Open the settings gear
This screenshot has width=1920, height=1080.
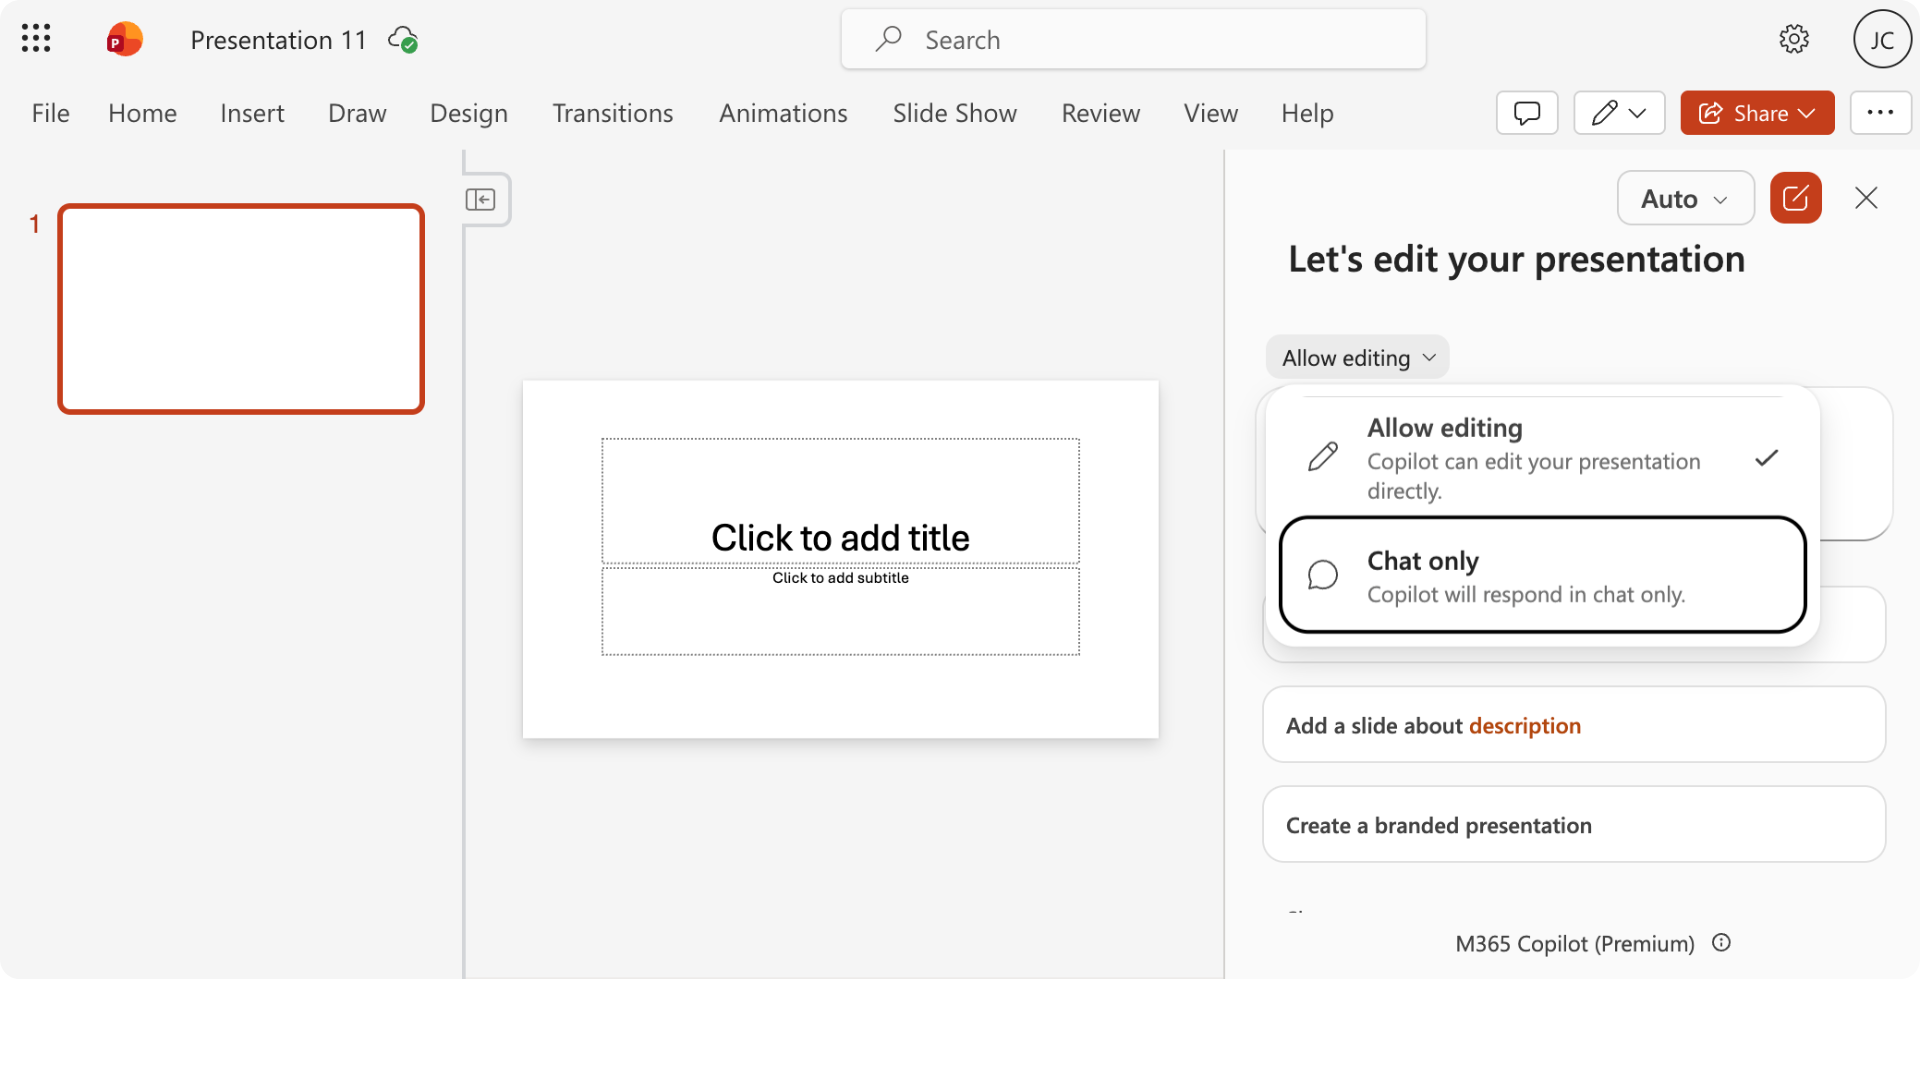pyautogui.click(x=1794, y=39)
